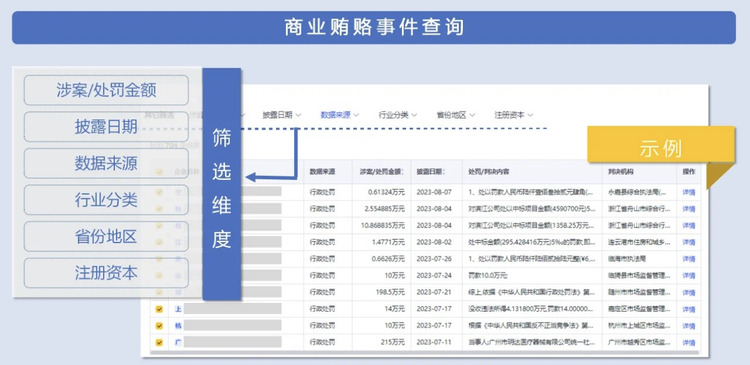Open the 注册资本 filter dropdown
Screen dimensions: 750x365
pos(513,115)
